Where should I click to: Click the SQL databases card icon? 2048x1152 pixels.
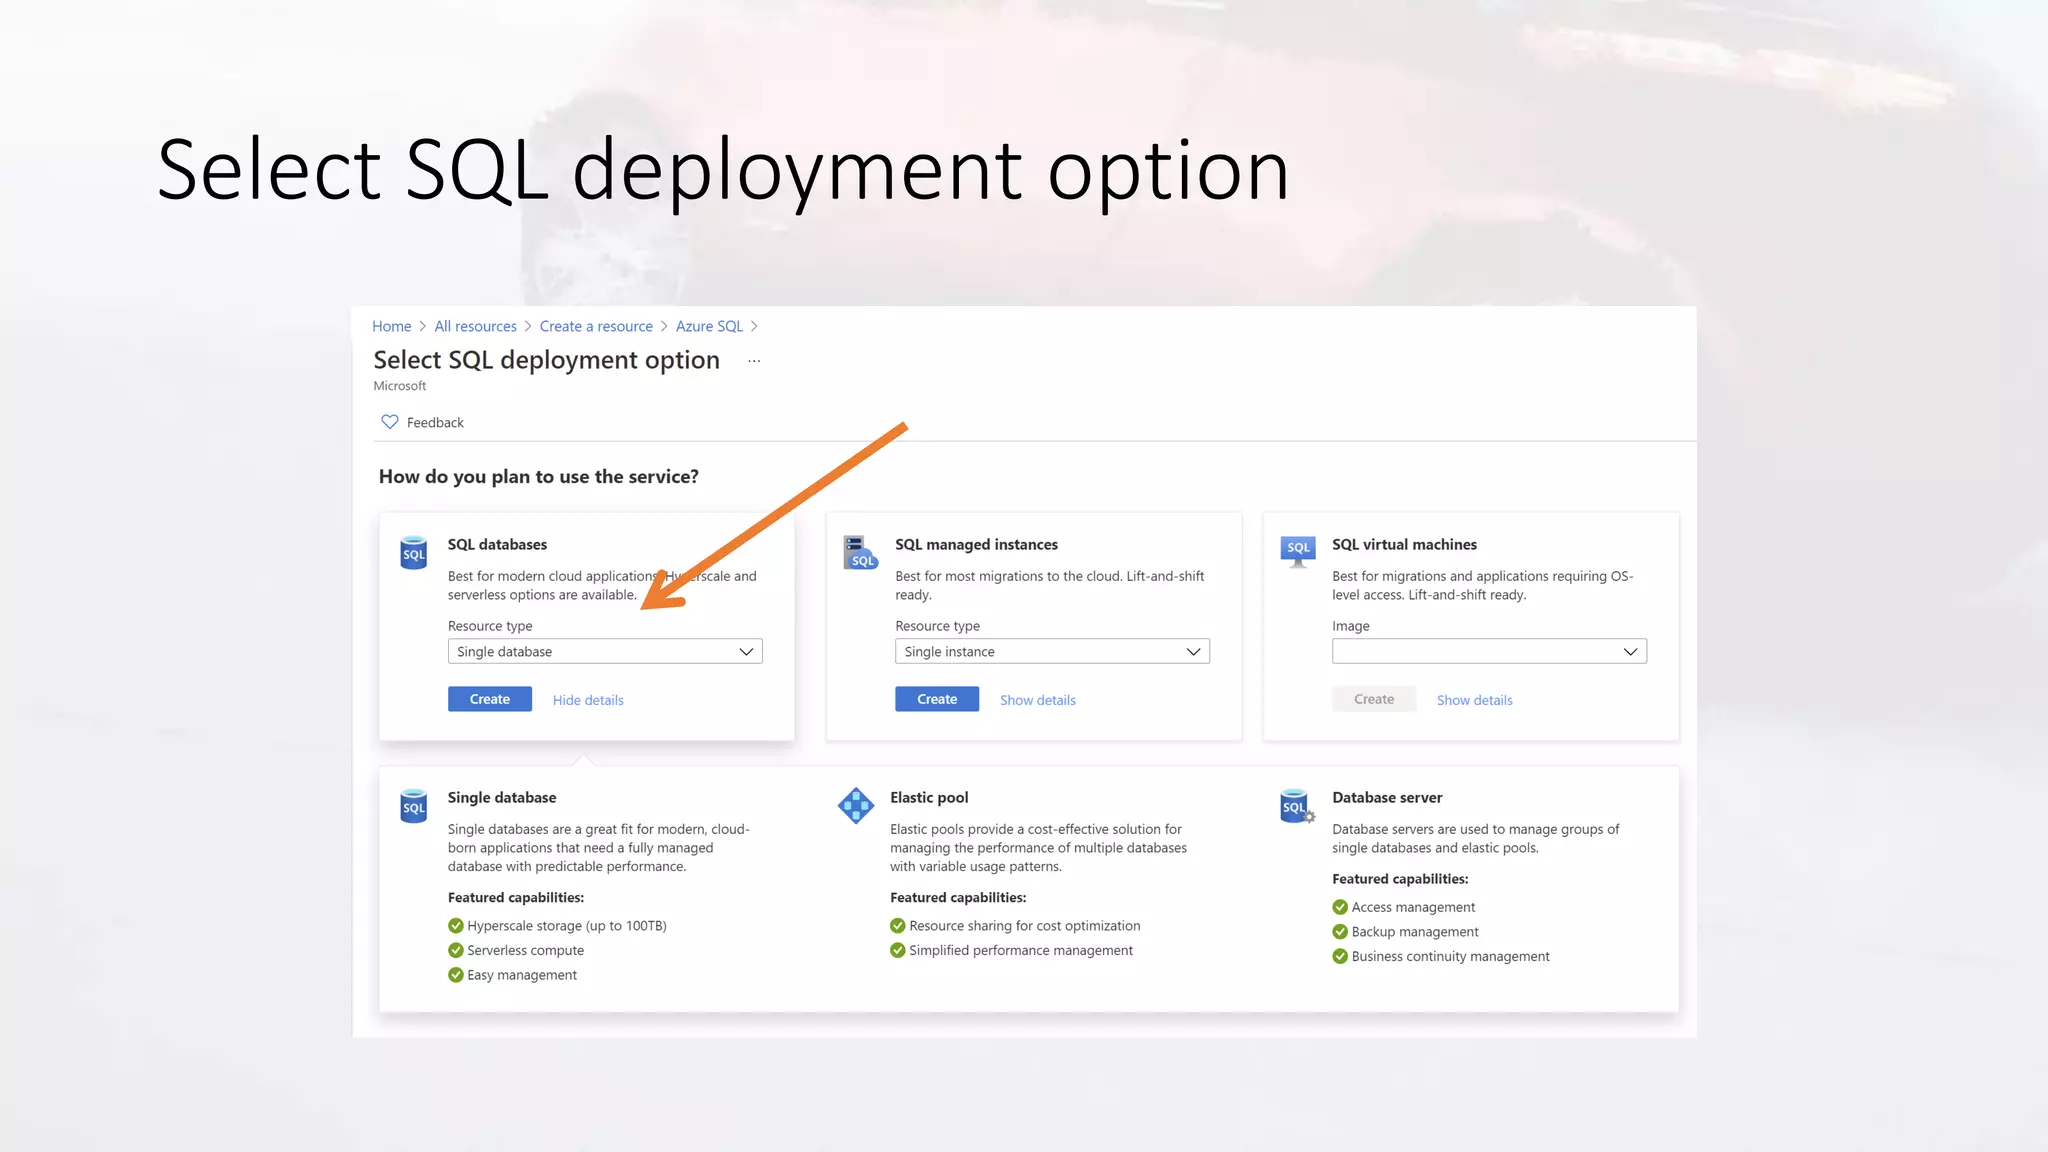(413, 553)
